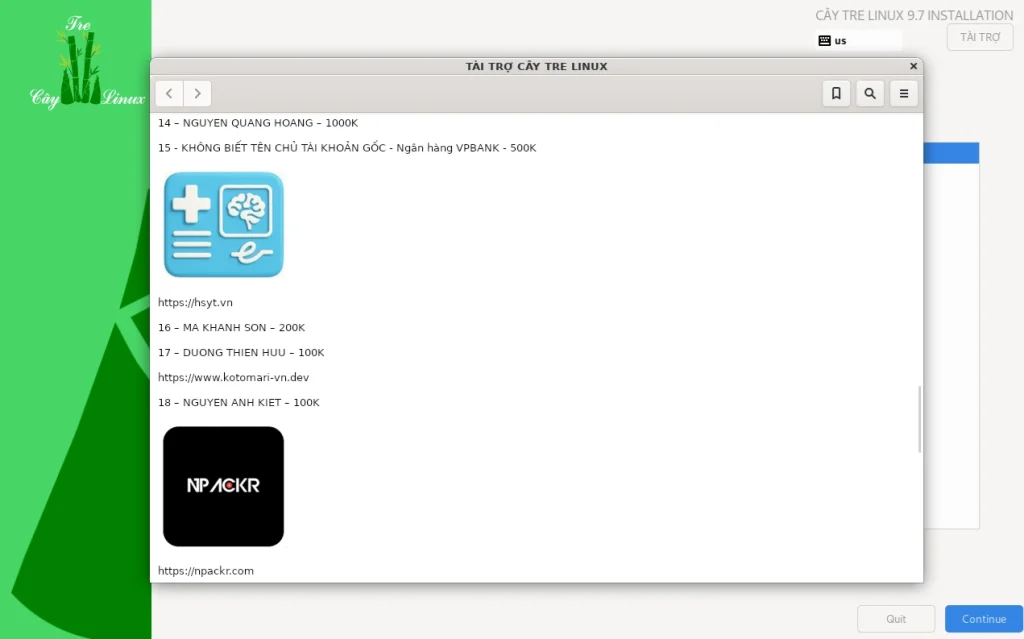Click the back navigation arrow
Image resolution: width=1024 pixels, height=639 pixels.
[x=169, y=93]
